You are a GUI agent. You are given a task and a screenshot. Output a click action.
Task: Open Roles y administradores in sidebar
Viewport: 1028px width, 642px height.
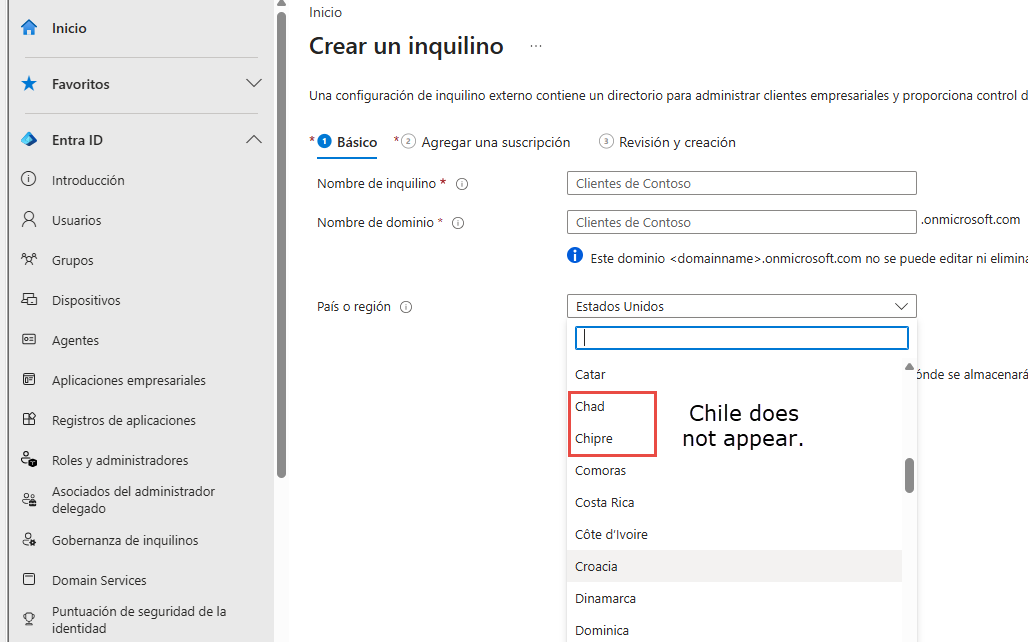pos(120,460)
